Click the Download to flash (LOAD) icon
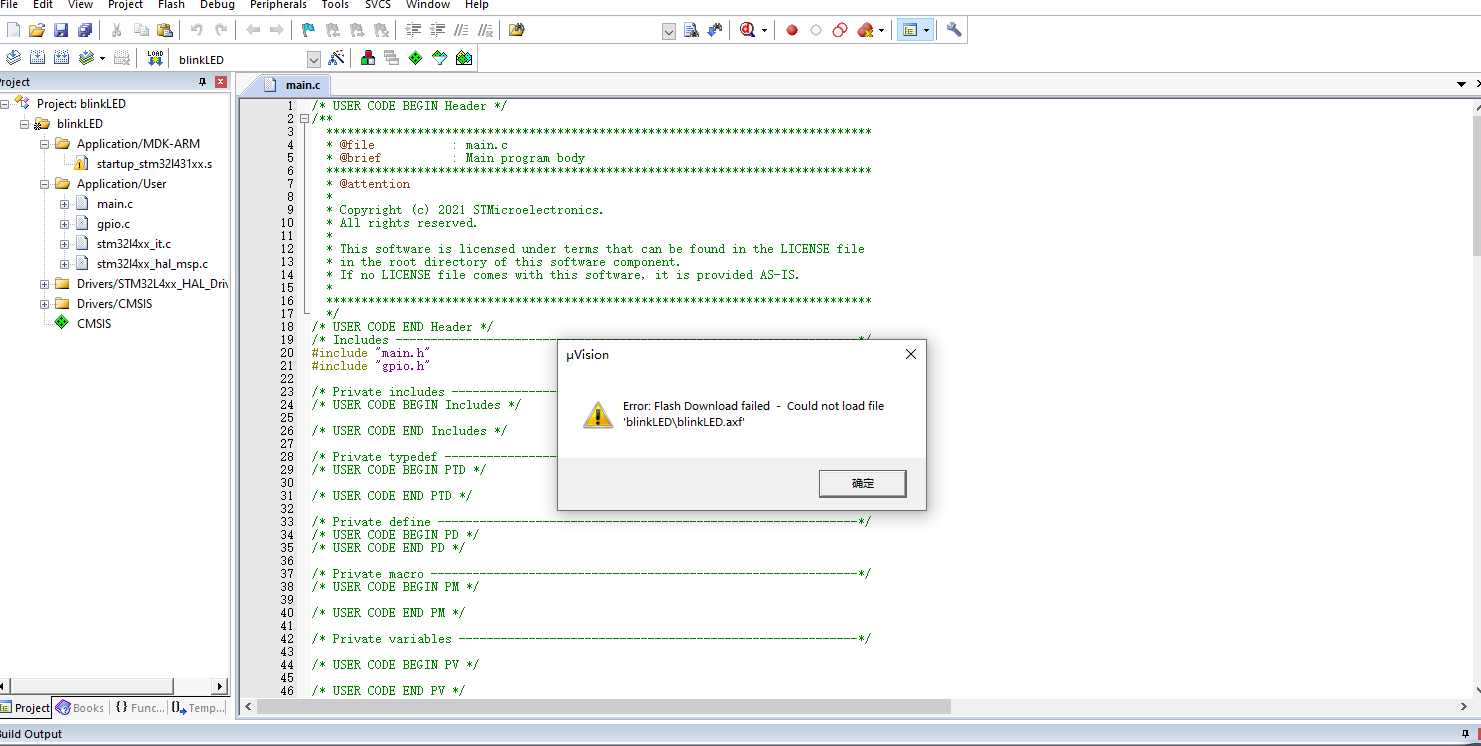The width and height of the screenshot is (1481, 746). (155, 59)
